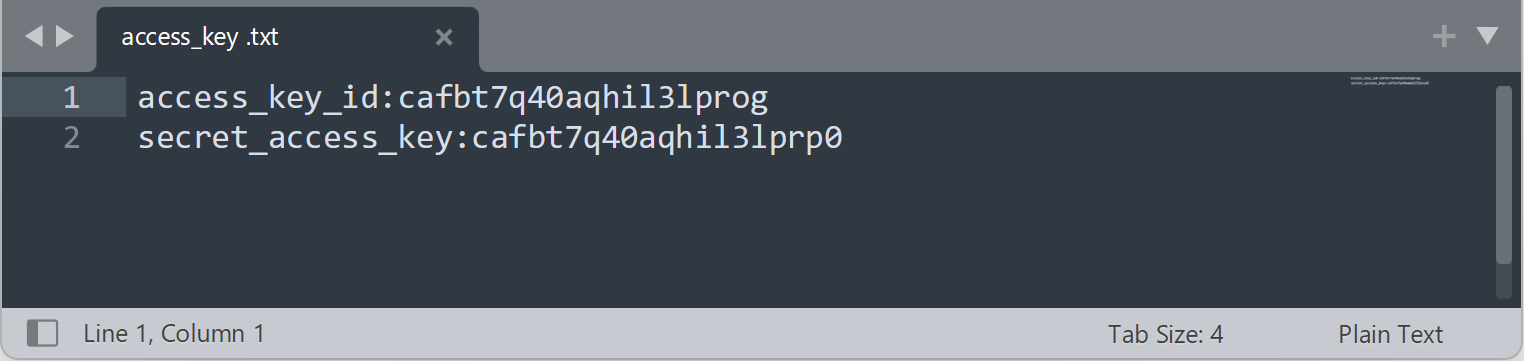The width and height of the screenshot is (1524, 361).
Task: Go to previous tab with left arrow
Action: coord(34,37)
